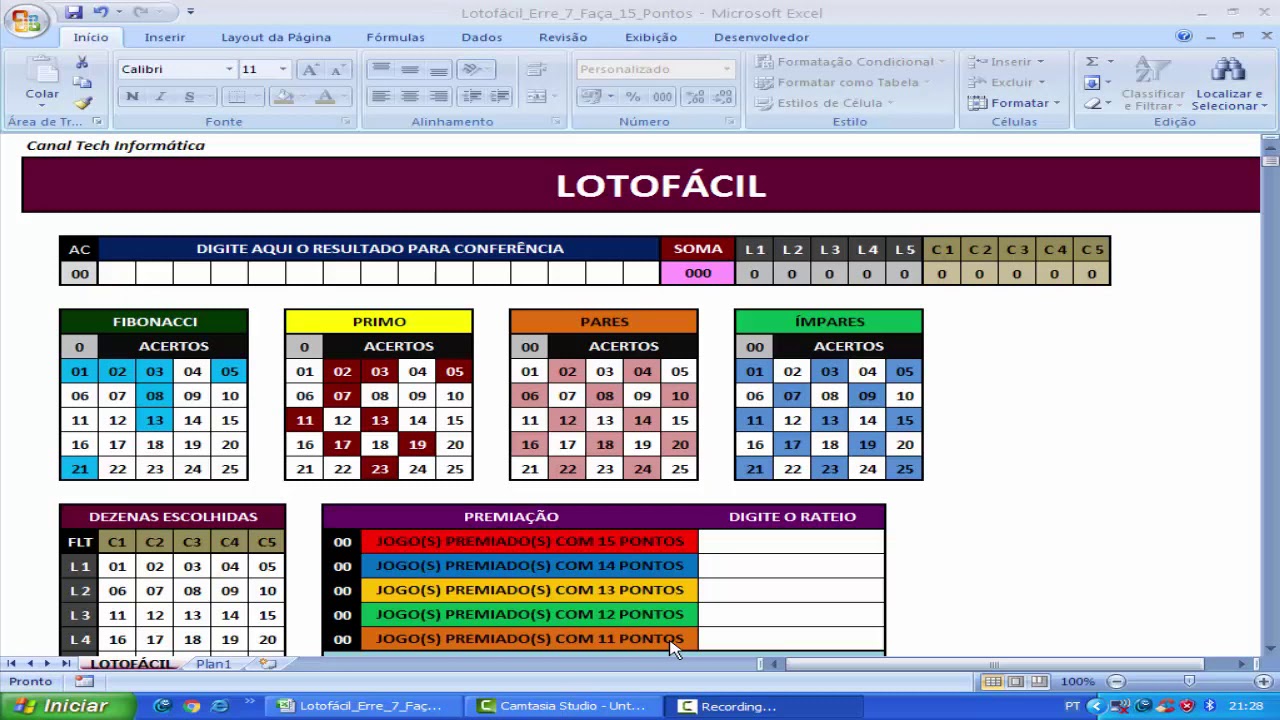Image resolution: width=1280 pixels, height=720 pixels.
Task: Toggle top vertical alignment
Action: [380, 69]
